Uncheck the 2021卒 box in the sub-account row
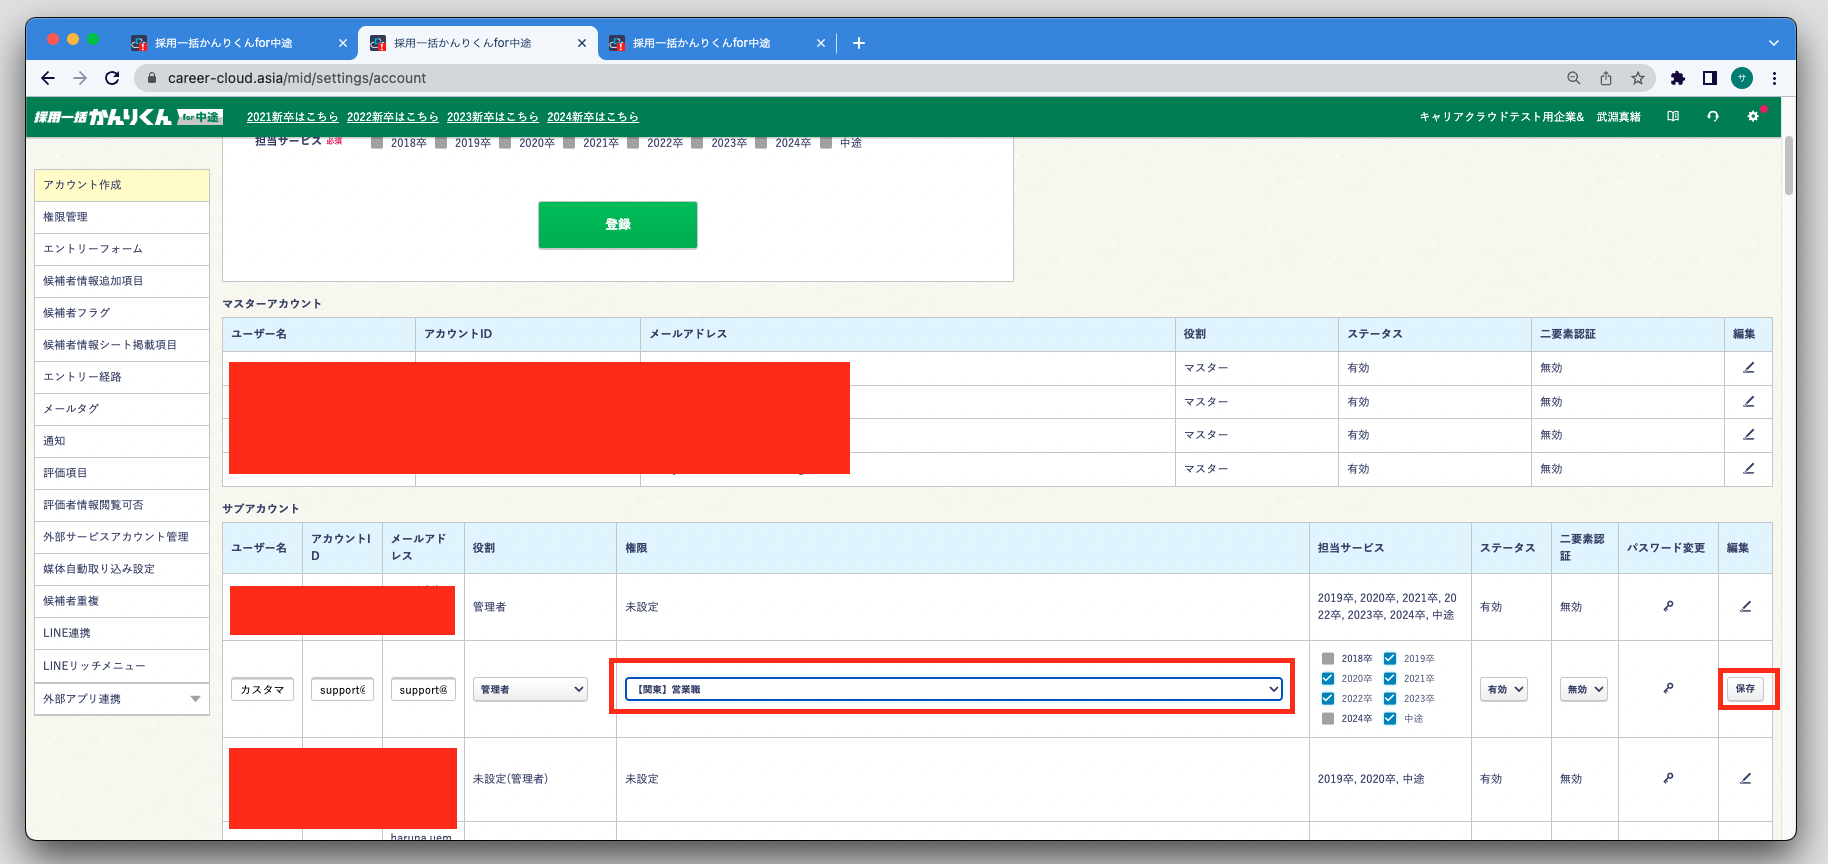The image size is (1828, 864). tap(1390, 679)
